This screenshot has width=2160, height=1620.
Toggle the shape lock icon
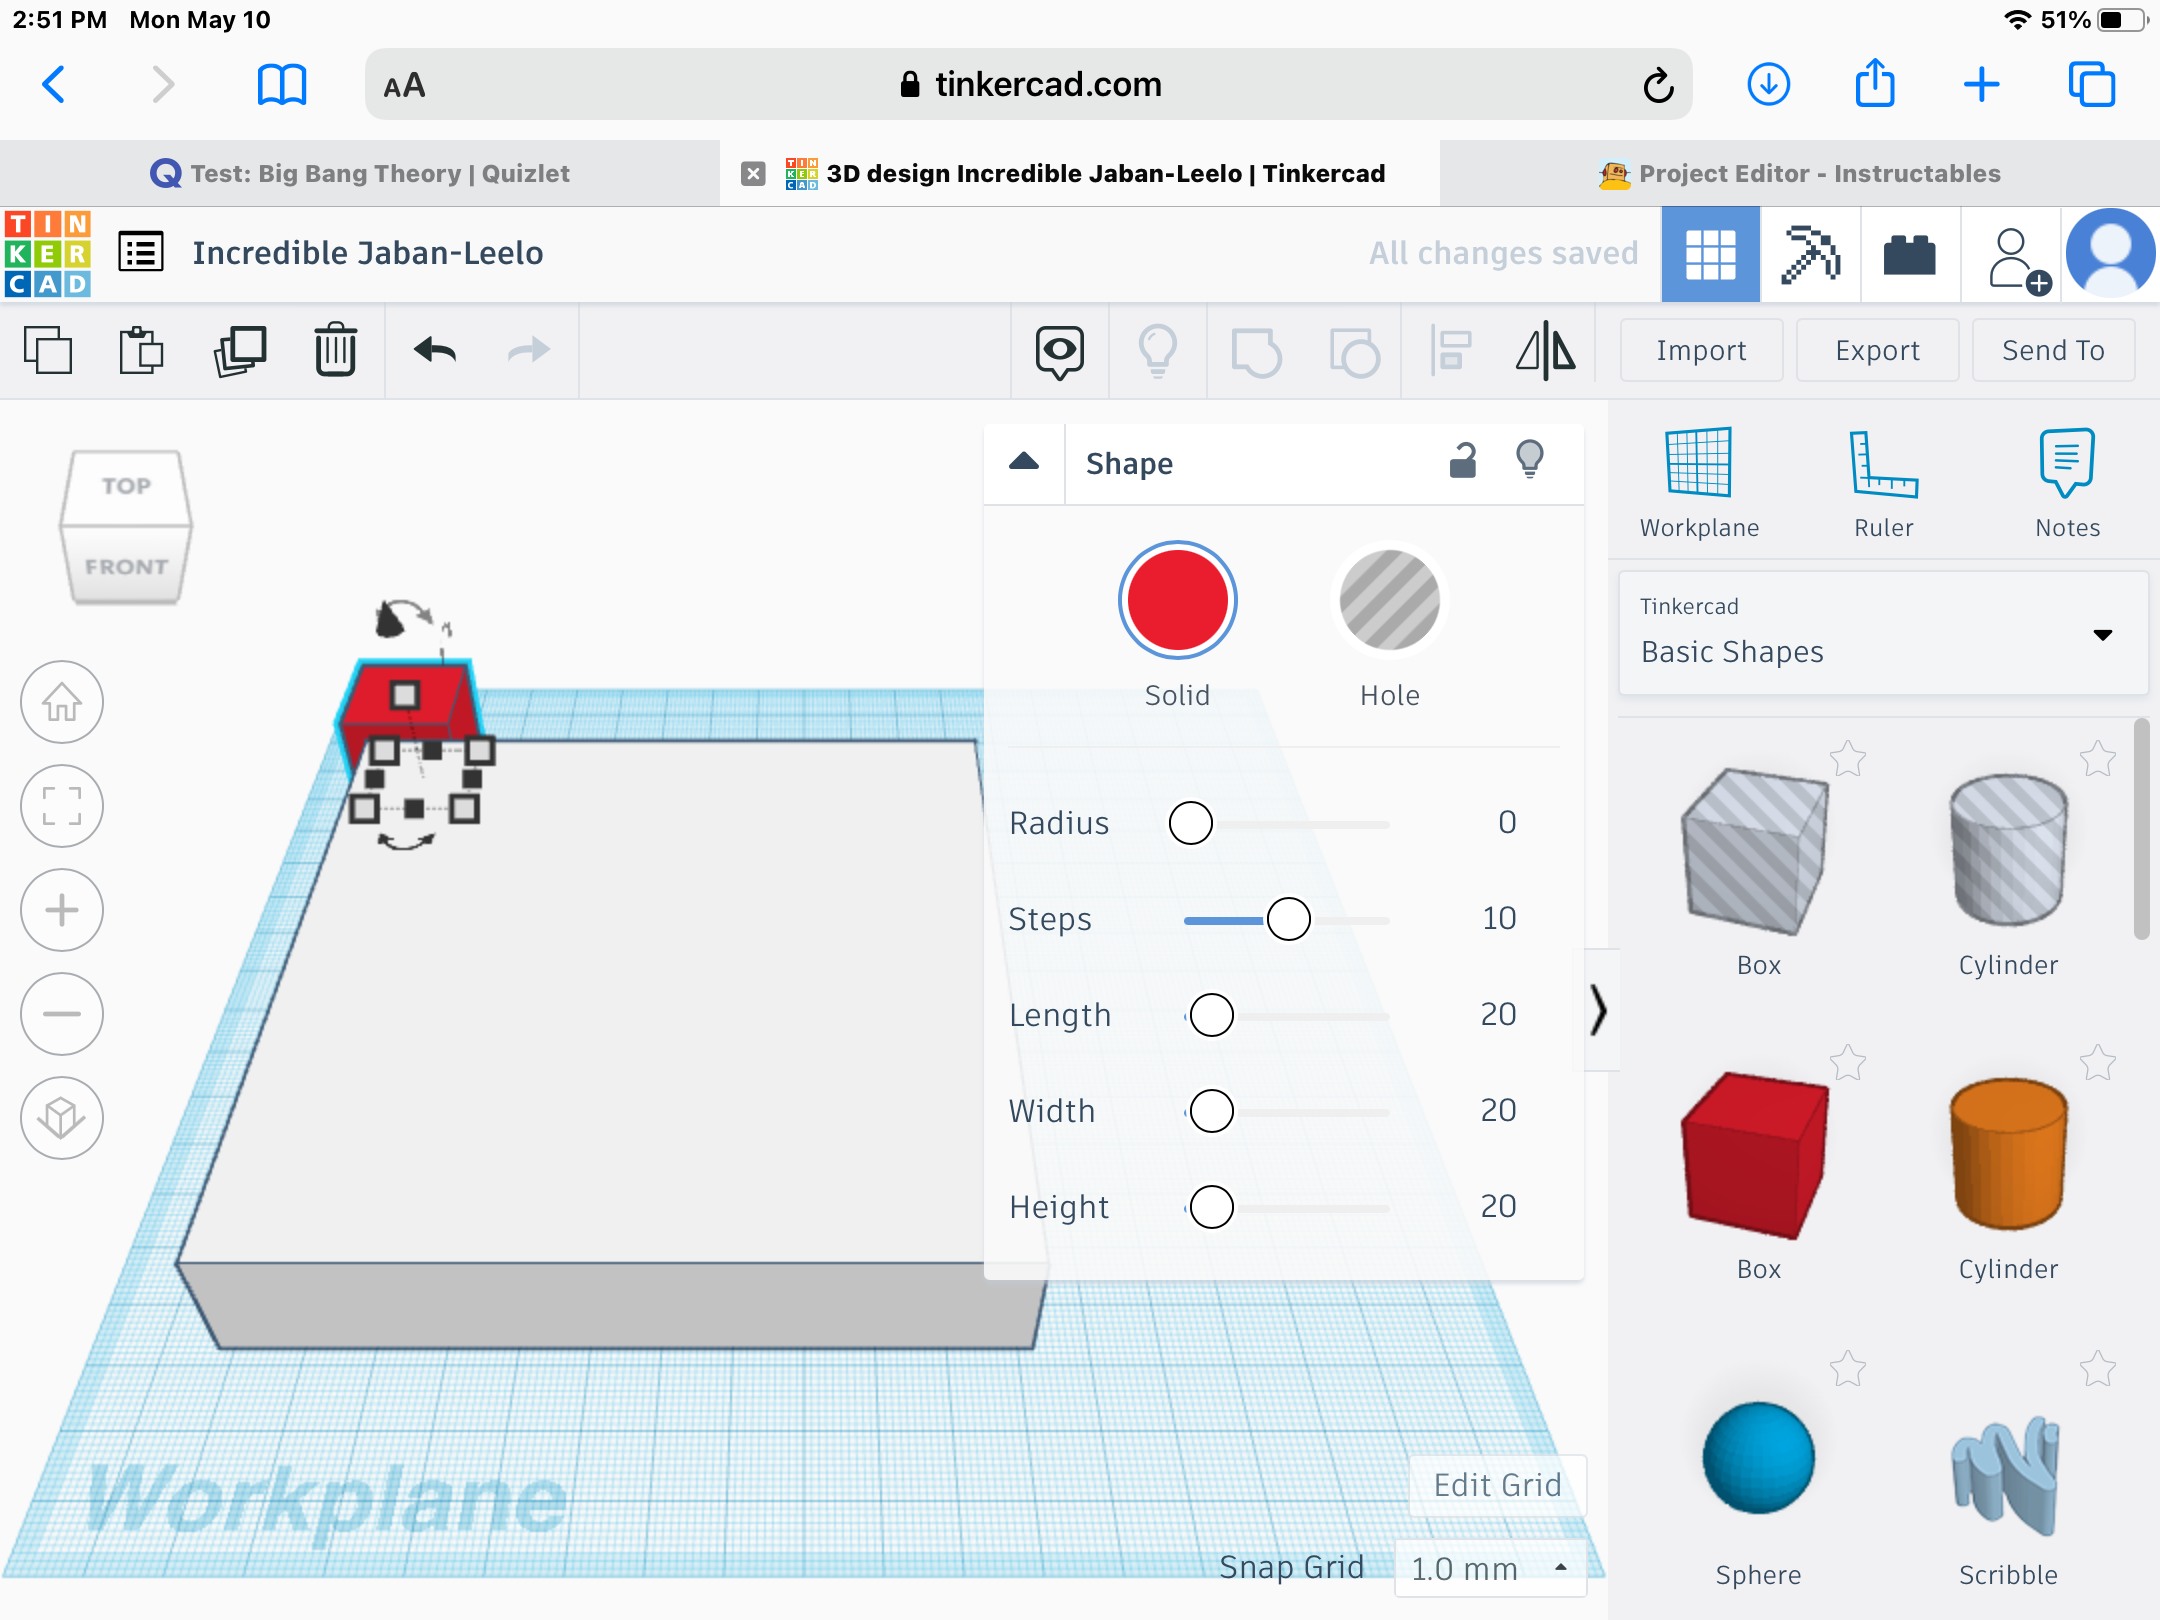point(1462,462)
